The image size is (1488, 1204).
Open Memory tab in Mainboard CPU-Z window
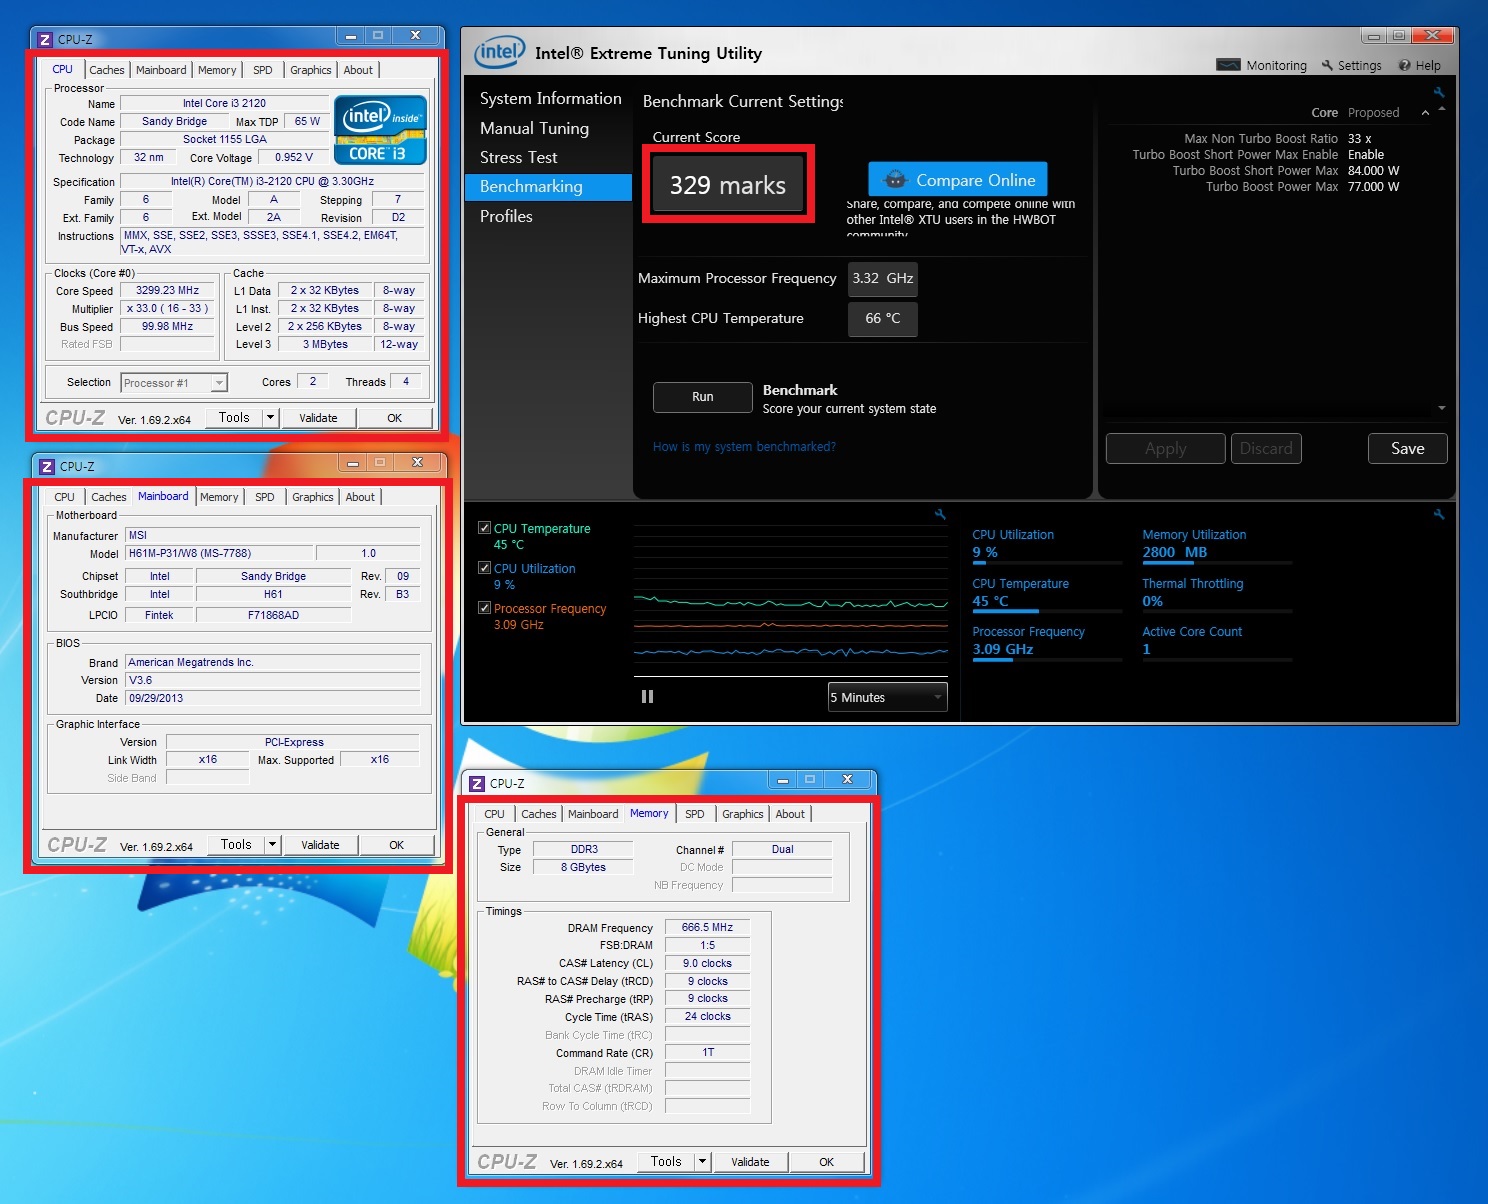pyautogui.click(x=219, y=497)
